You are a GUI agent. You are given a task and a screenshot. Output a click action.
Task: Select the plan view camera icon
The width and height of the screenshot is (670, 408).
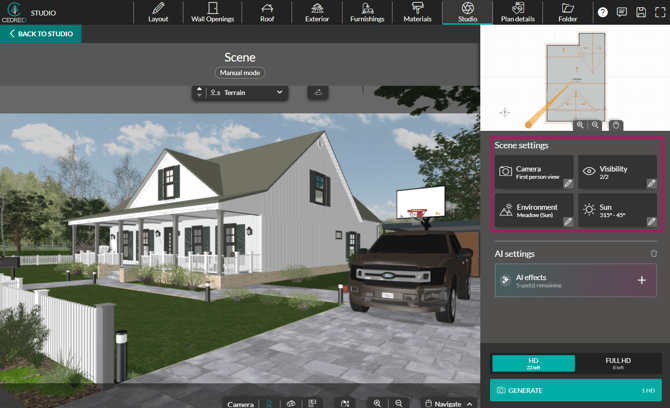pyautogui.click(x=312, y=404)
